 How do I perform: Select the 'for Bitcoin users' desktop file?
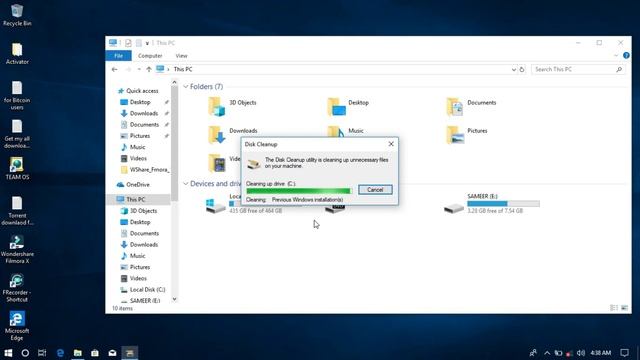pos(17,95)
